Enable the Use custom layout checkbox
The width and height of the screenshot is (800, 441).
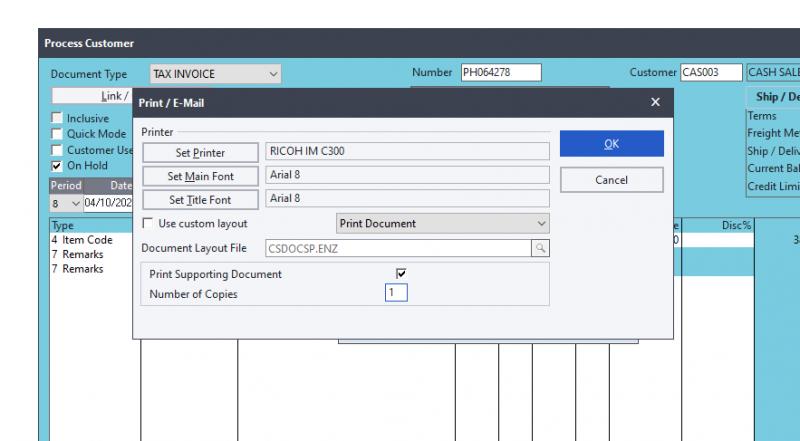pyautogui.click(x=149, y=224)
